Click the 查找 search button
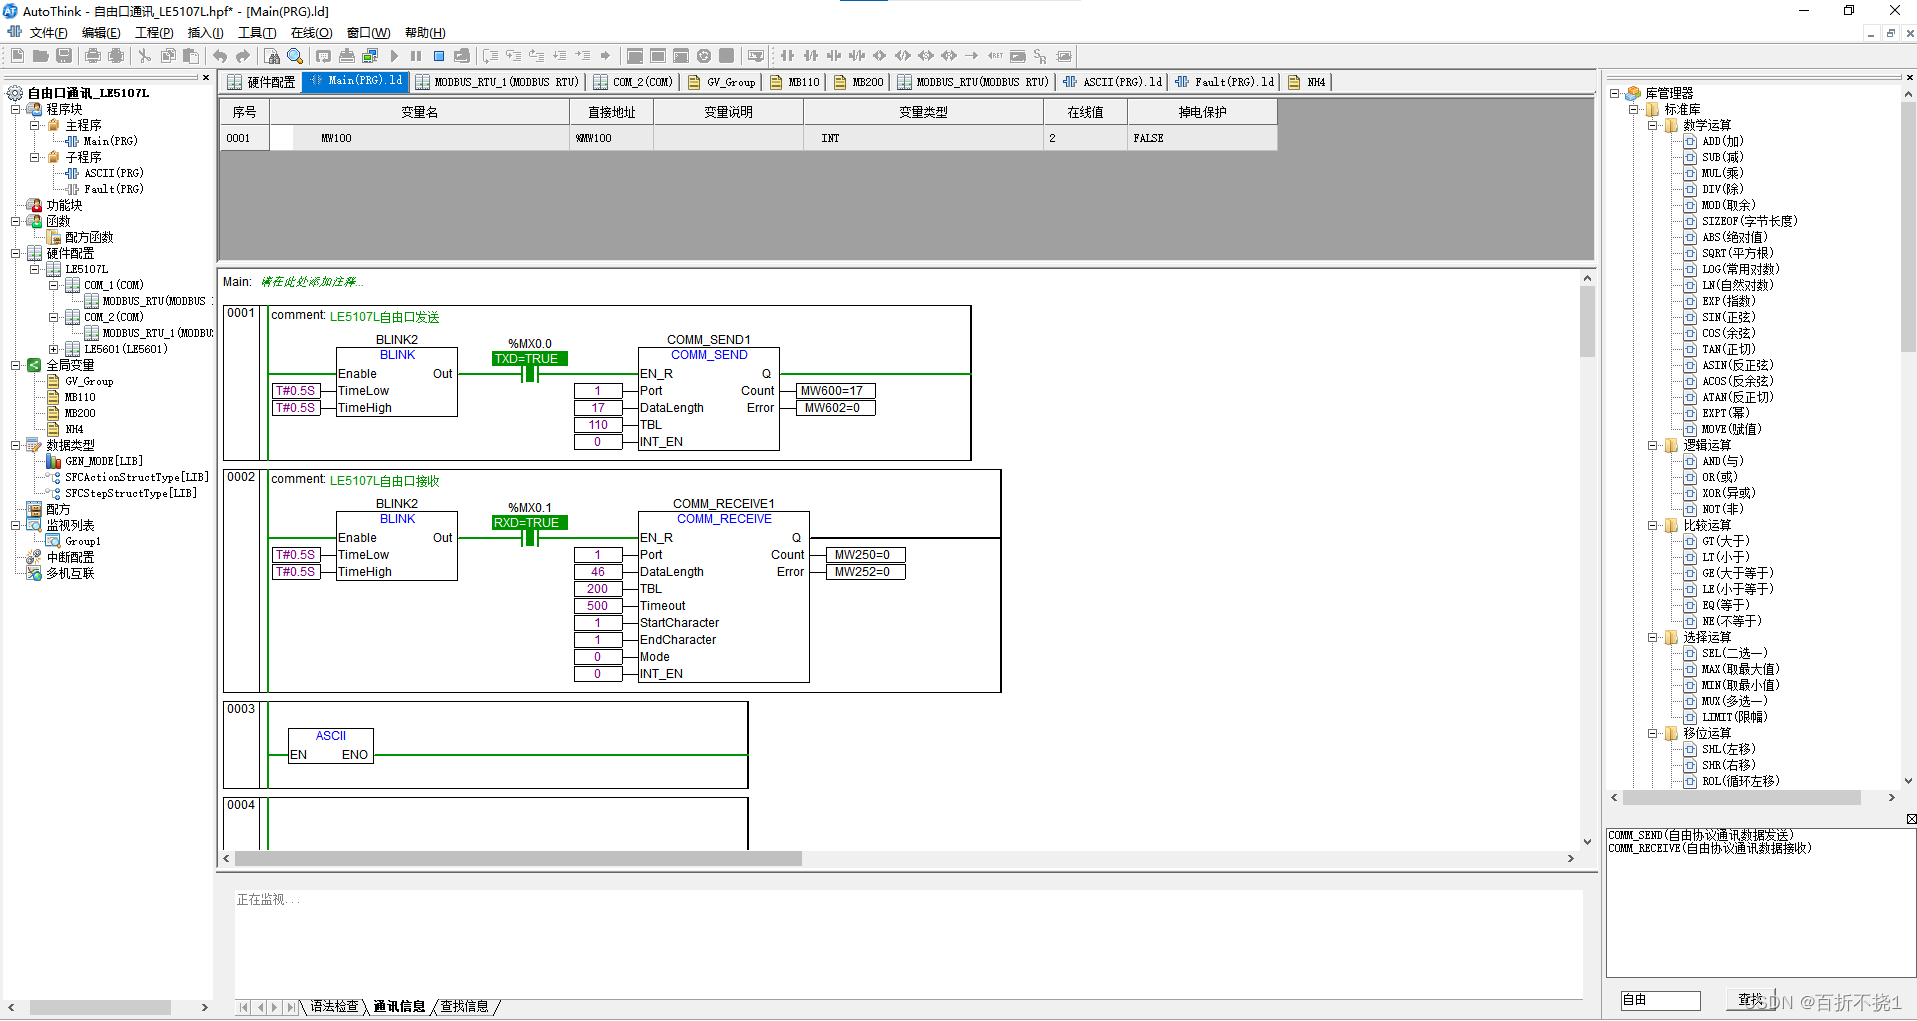This screenshot has height=1021, width=1917. (x=1751, y=1000)
